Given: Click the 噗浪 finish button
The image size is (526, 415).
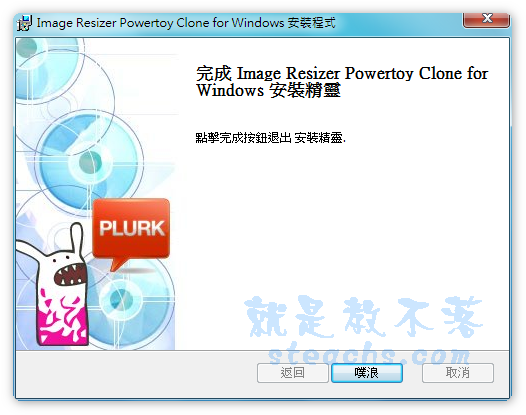Looking at the screenshot, I should [x=367, y=373].
